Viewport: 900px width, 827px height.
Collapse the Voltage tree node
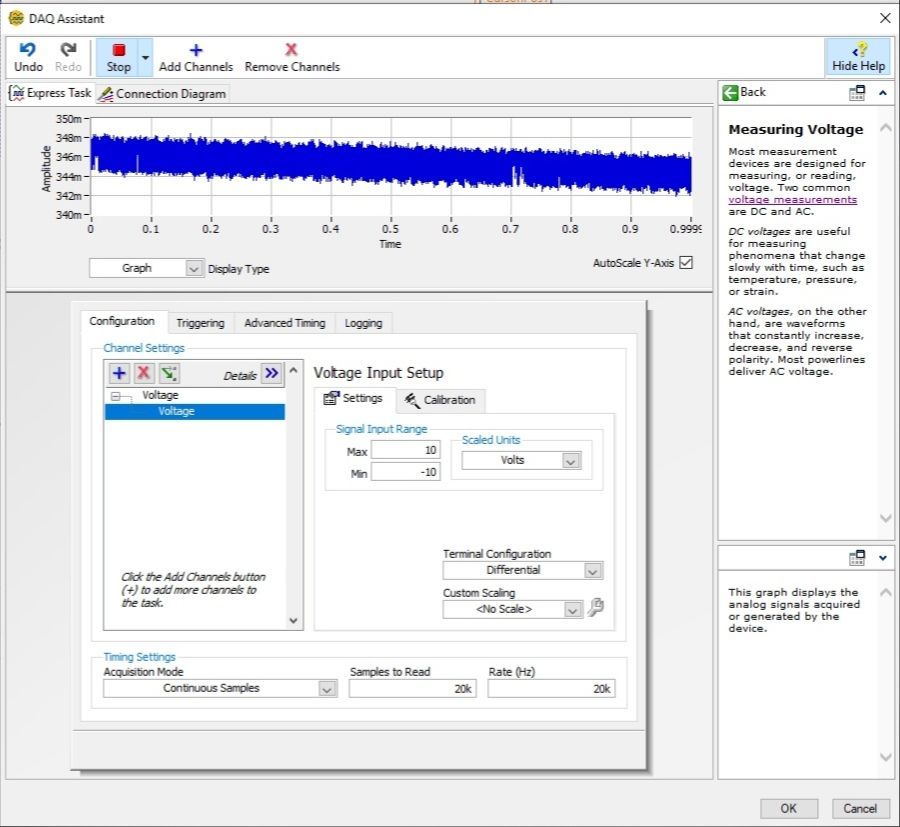116,396
